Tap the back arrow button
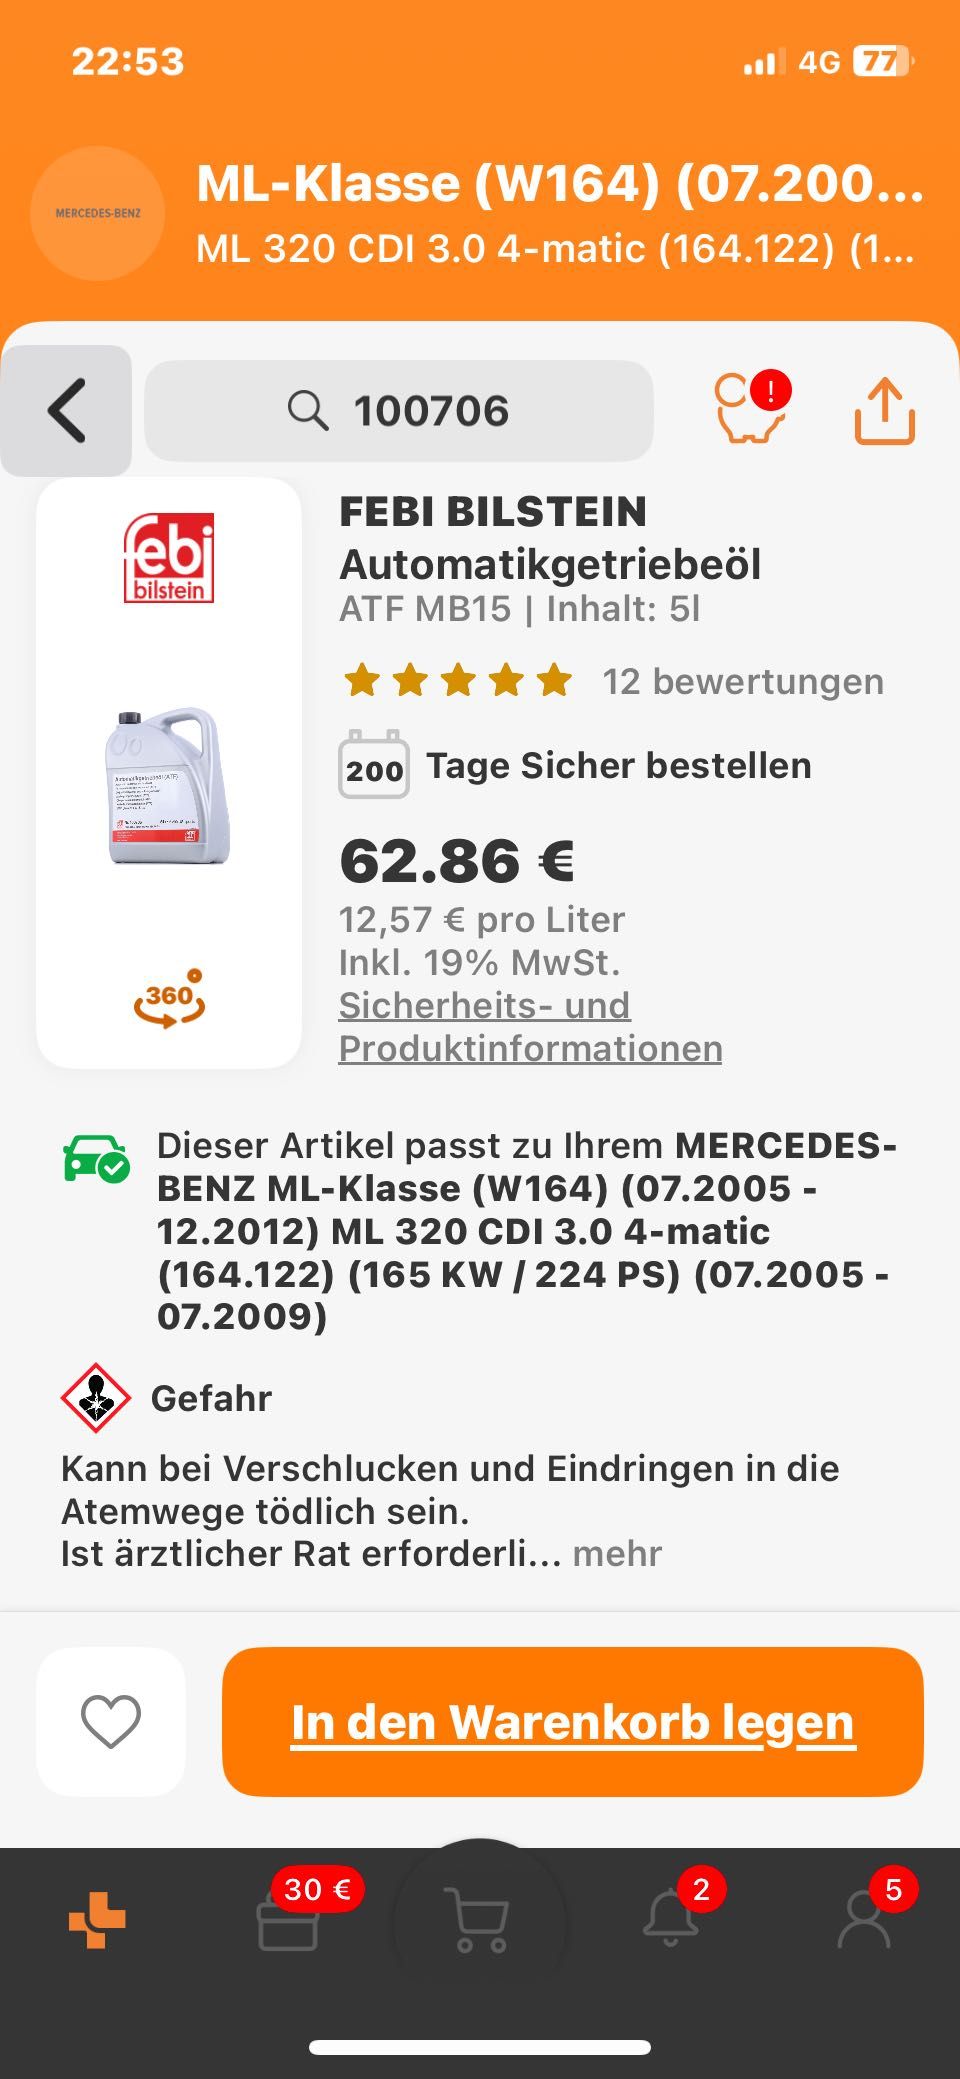This screenshot has height=2079, width=960. [66, 410]
